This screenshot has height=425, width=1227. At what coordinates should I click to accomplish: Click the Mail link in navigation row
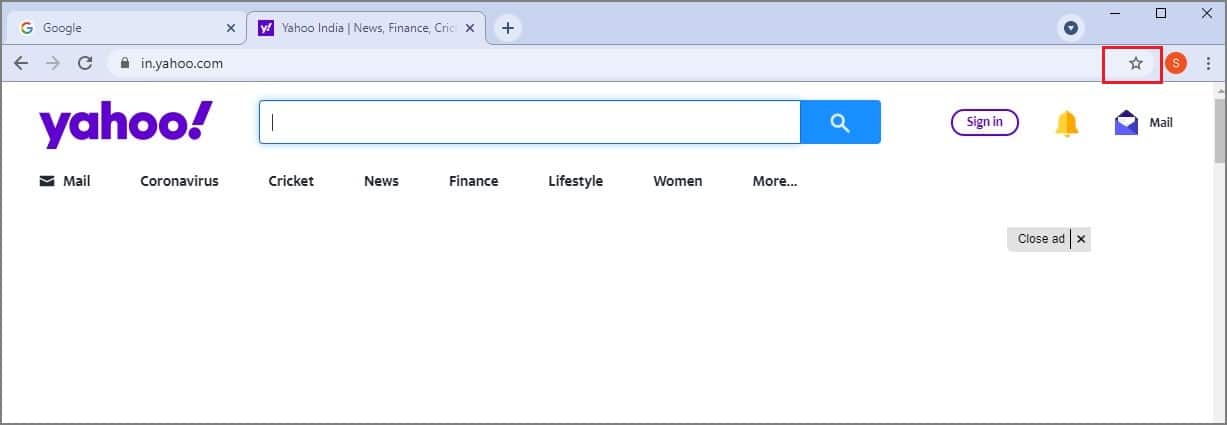[65, 181]
